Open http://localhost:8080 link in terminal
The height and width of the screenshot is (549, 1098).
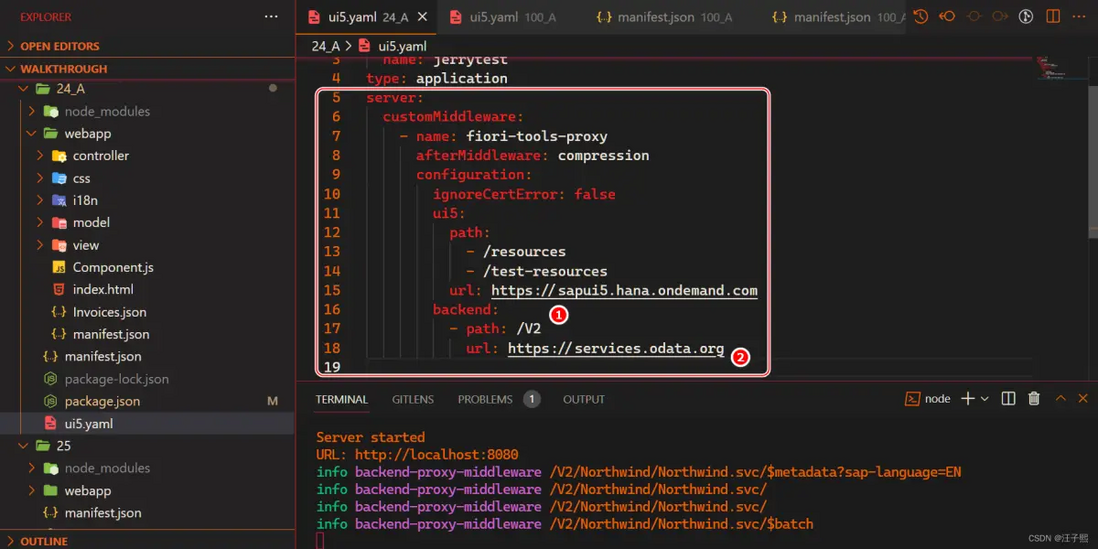pos(436,454)
